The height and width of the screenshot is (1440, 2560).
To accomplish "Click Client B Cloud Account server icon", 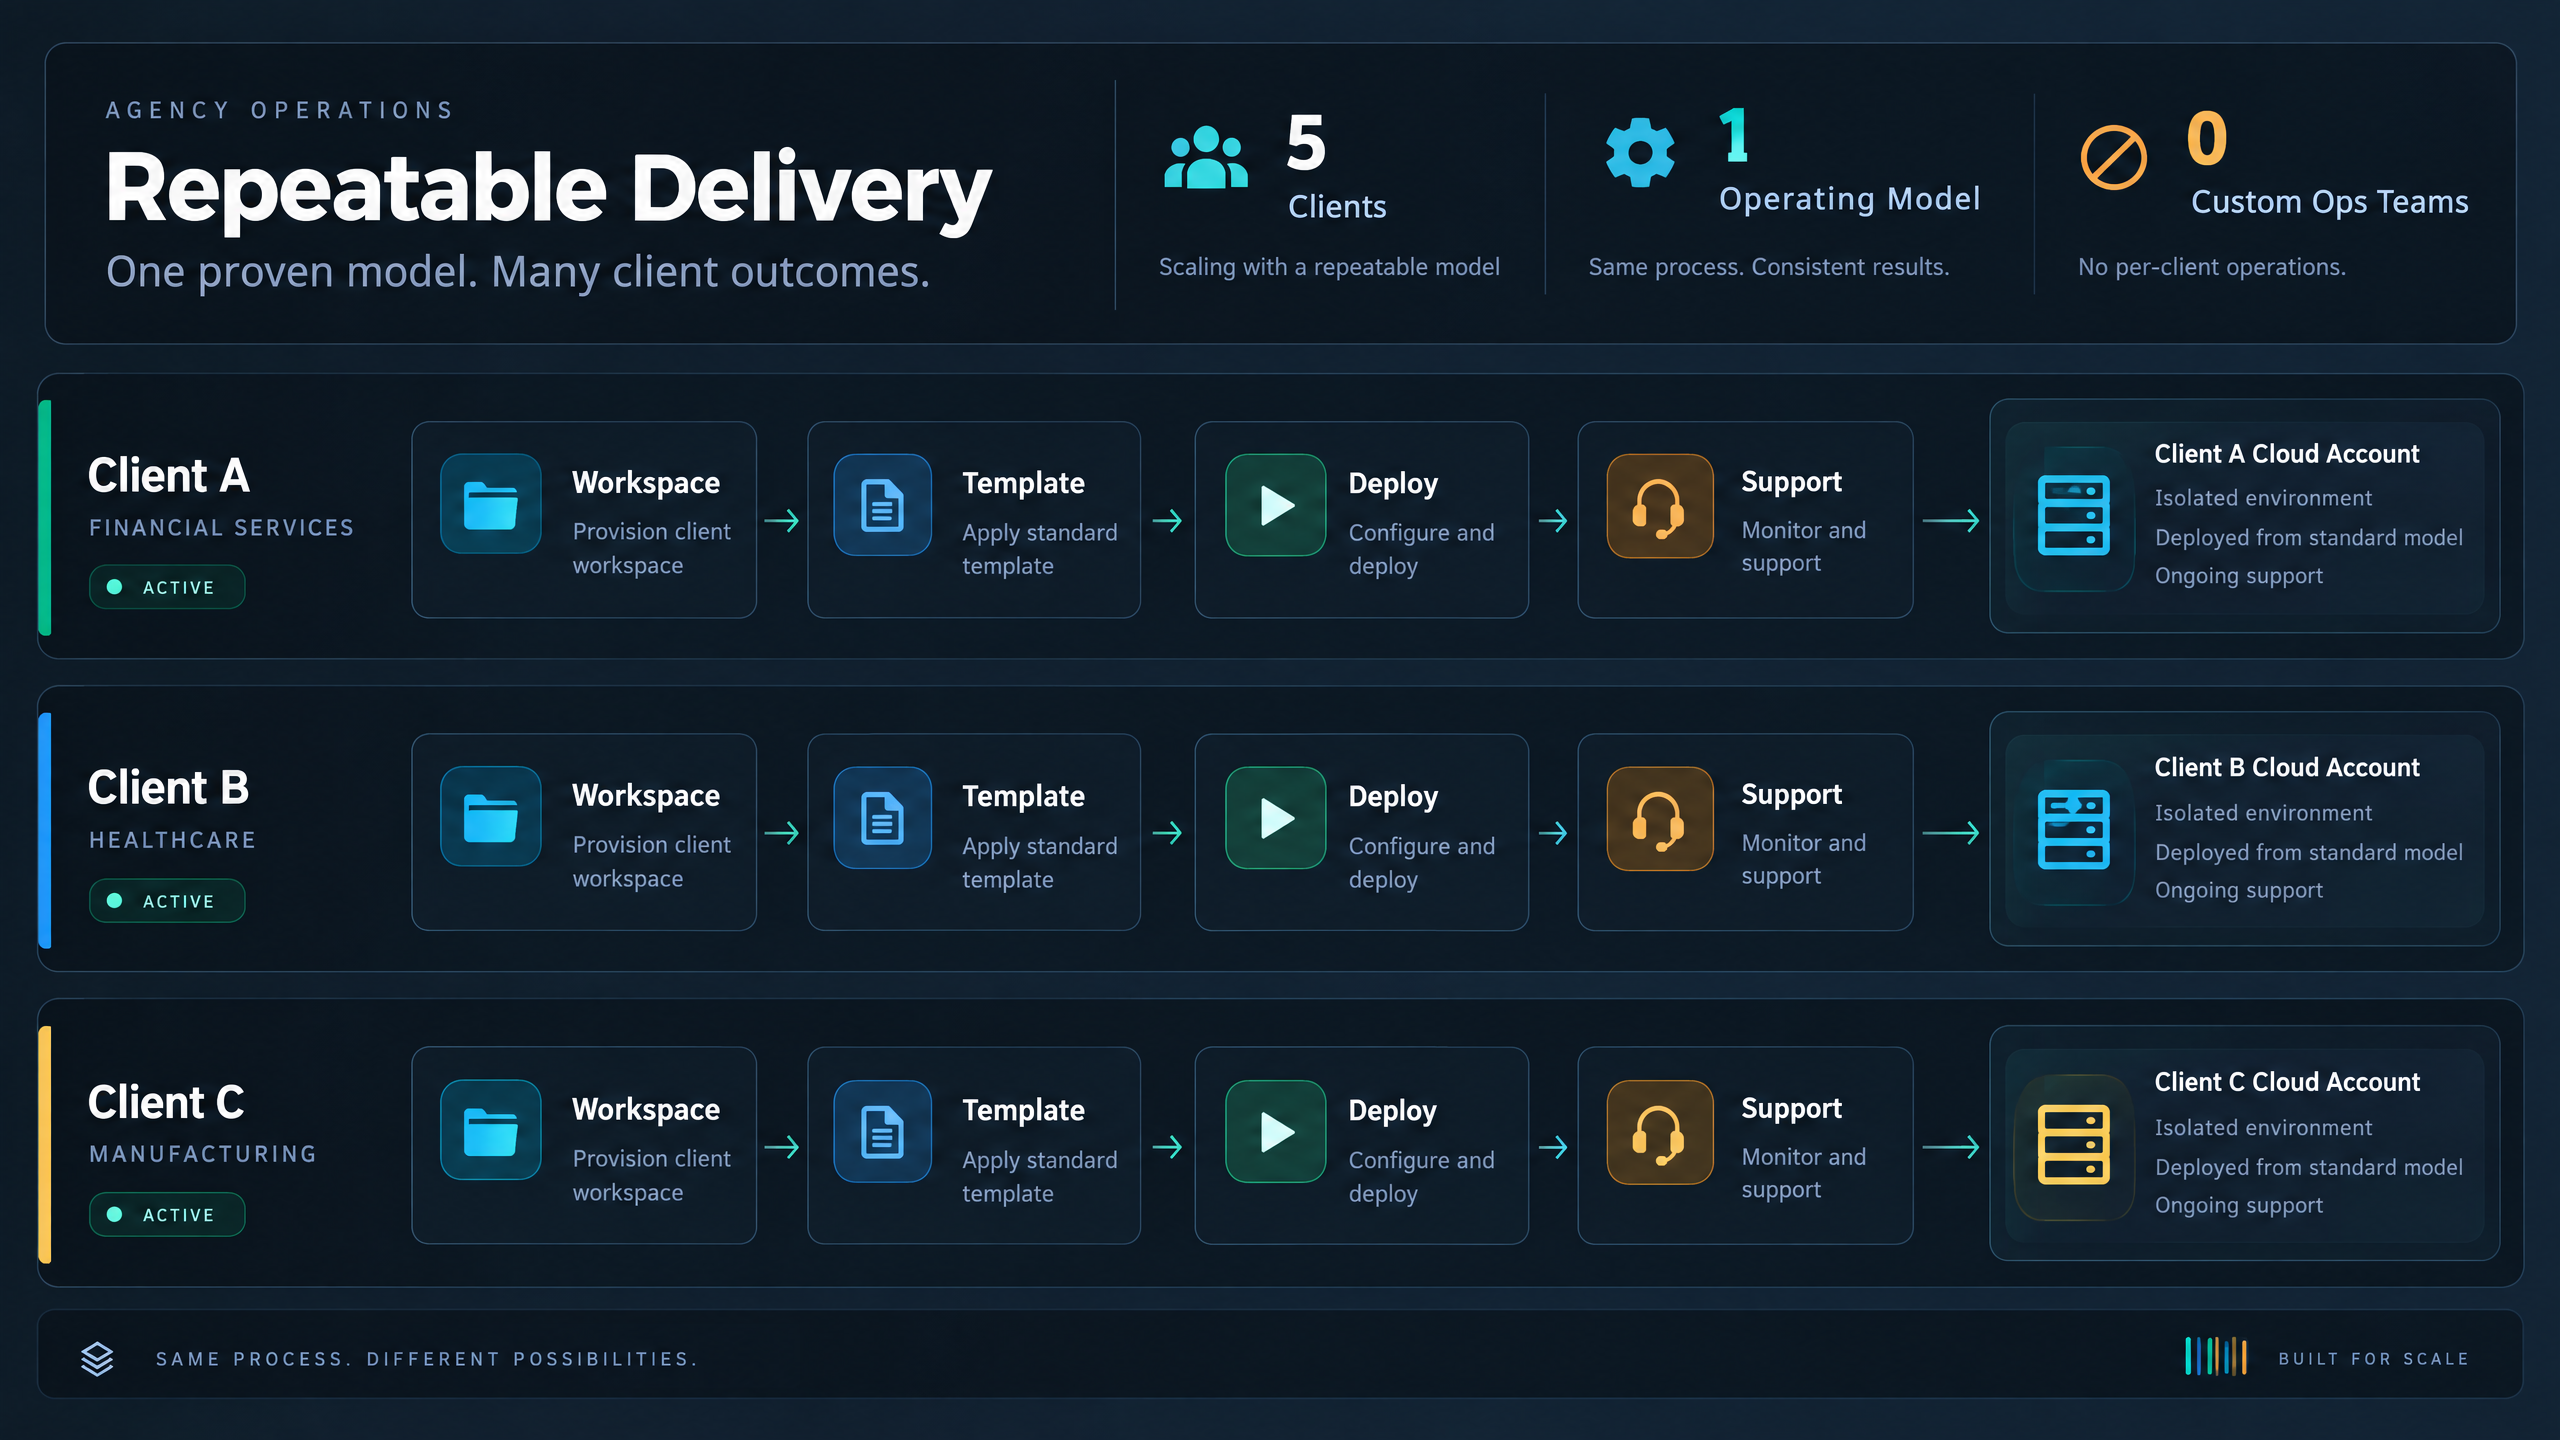I will tap(2073, 830).
